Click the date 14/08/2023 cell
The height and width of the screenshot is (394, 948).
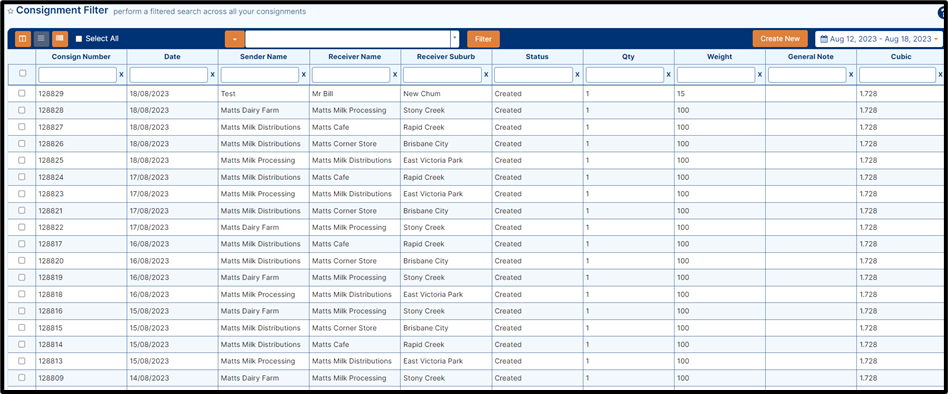point(172,378)
